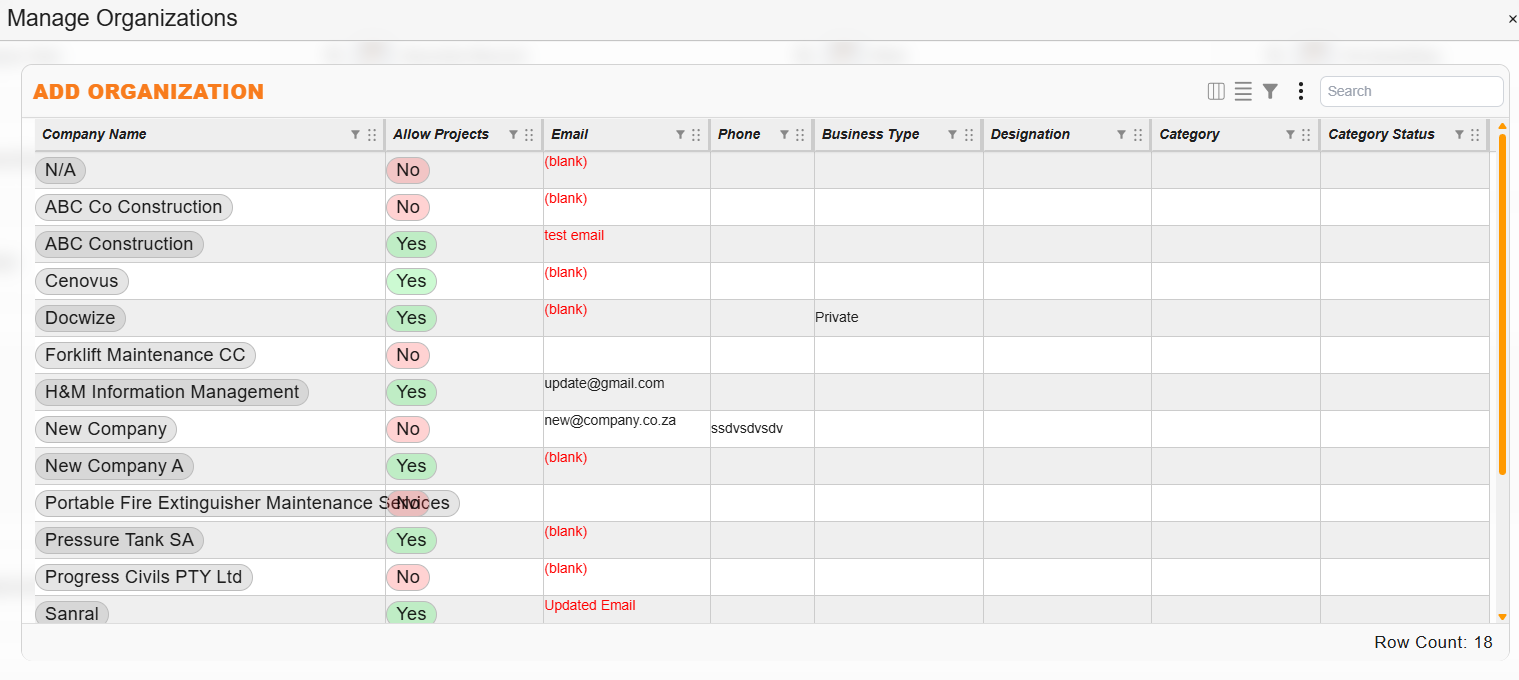Toggle Allow Projects to No for Cenovus
Viewport: 1519px width, 680px height.
[x=411, y=281]
